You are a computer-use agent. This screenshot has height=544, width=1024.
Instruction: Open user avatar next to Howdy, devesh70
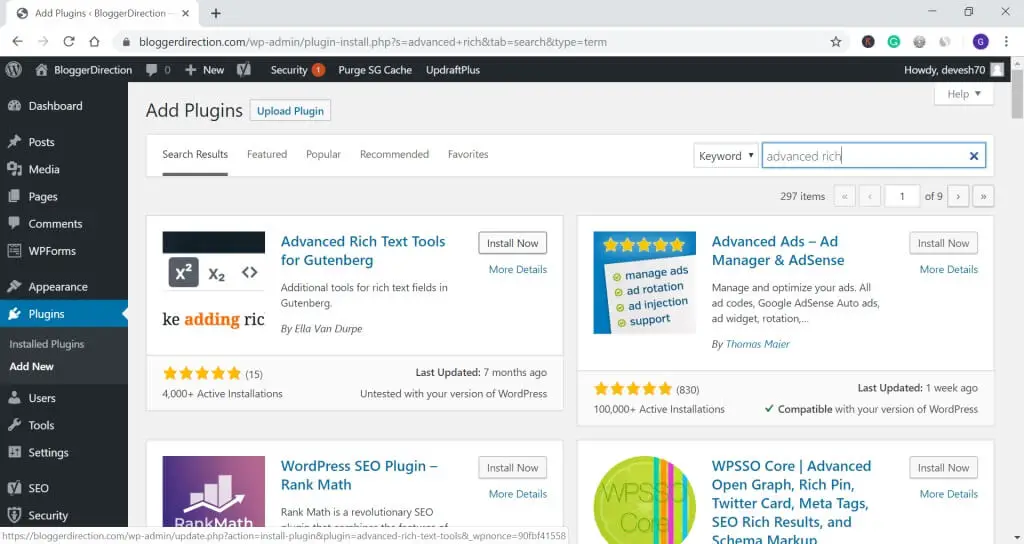[x=997, y=70]
